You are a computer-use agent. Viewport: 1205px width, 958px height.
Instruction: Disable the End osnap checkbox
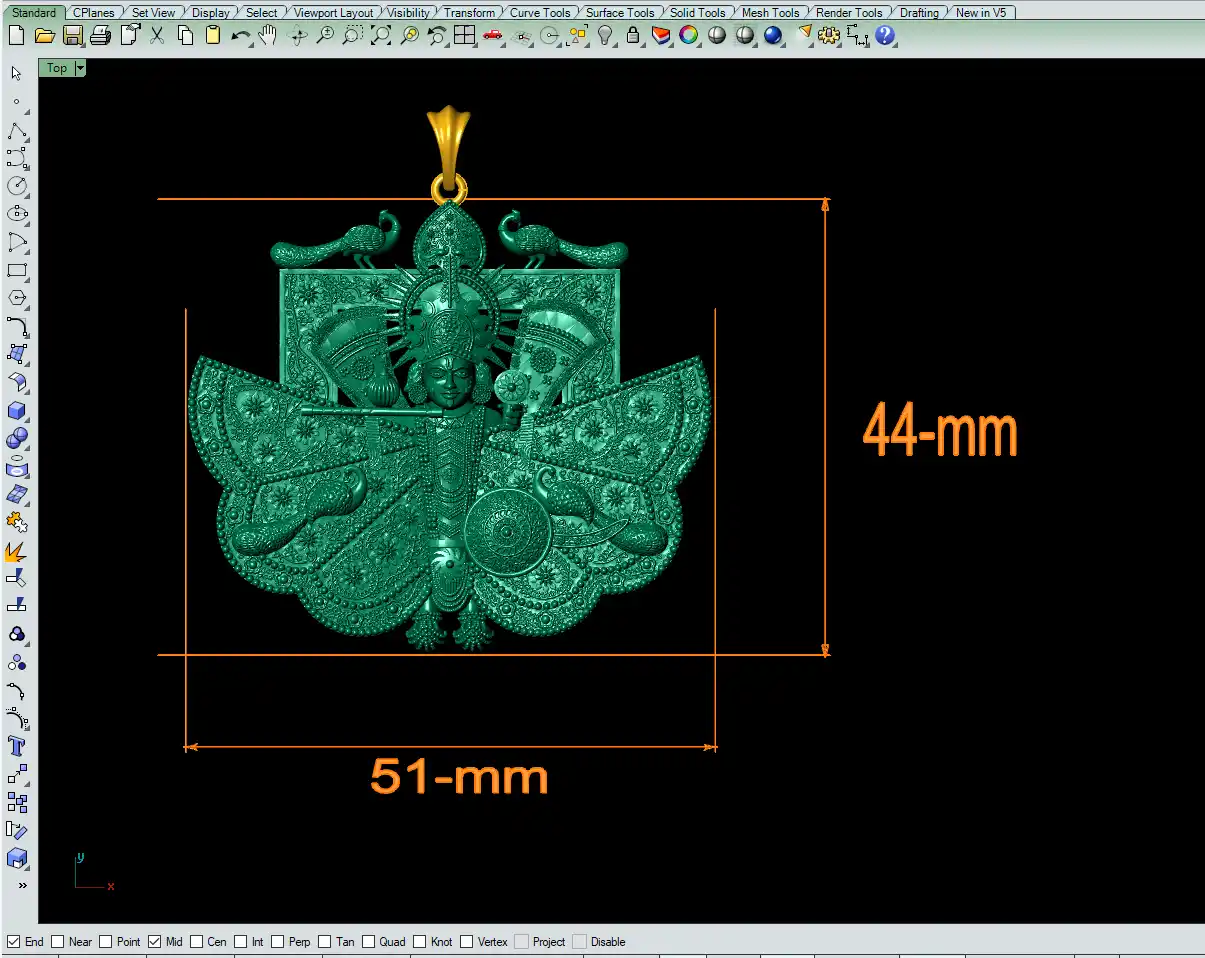14,942
